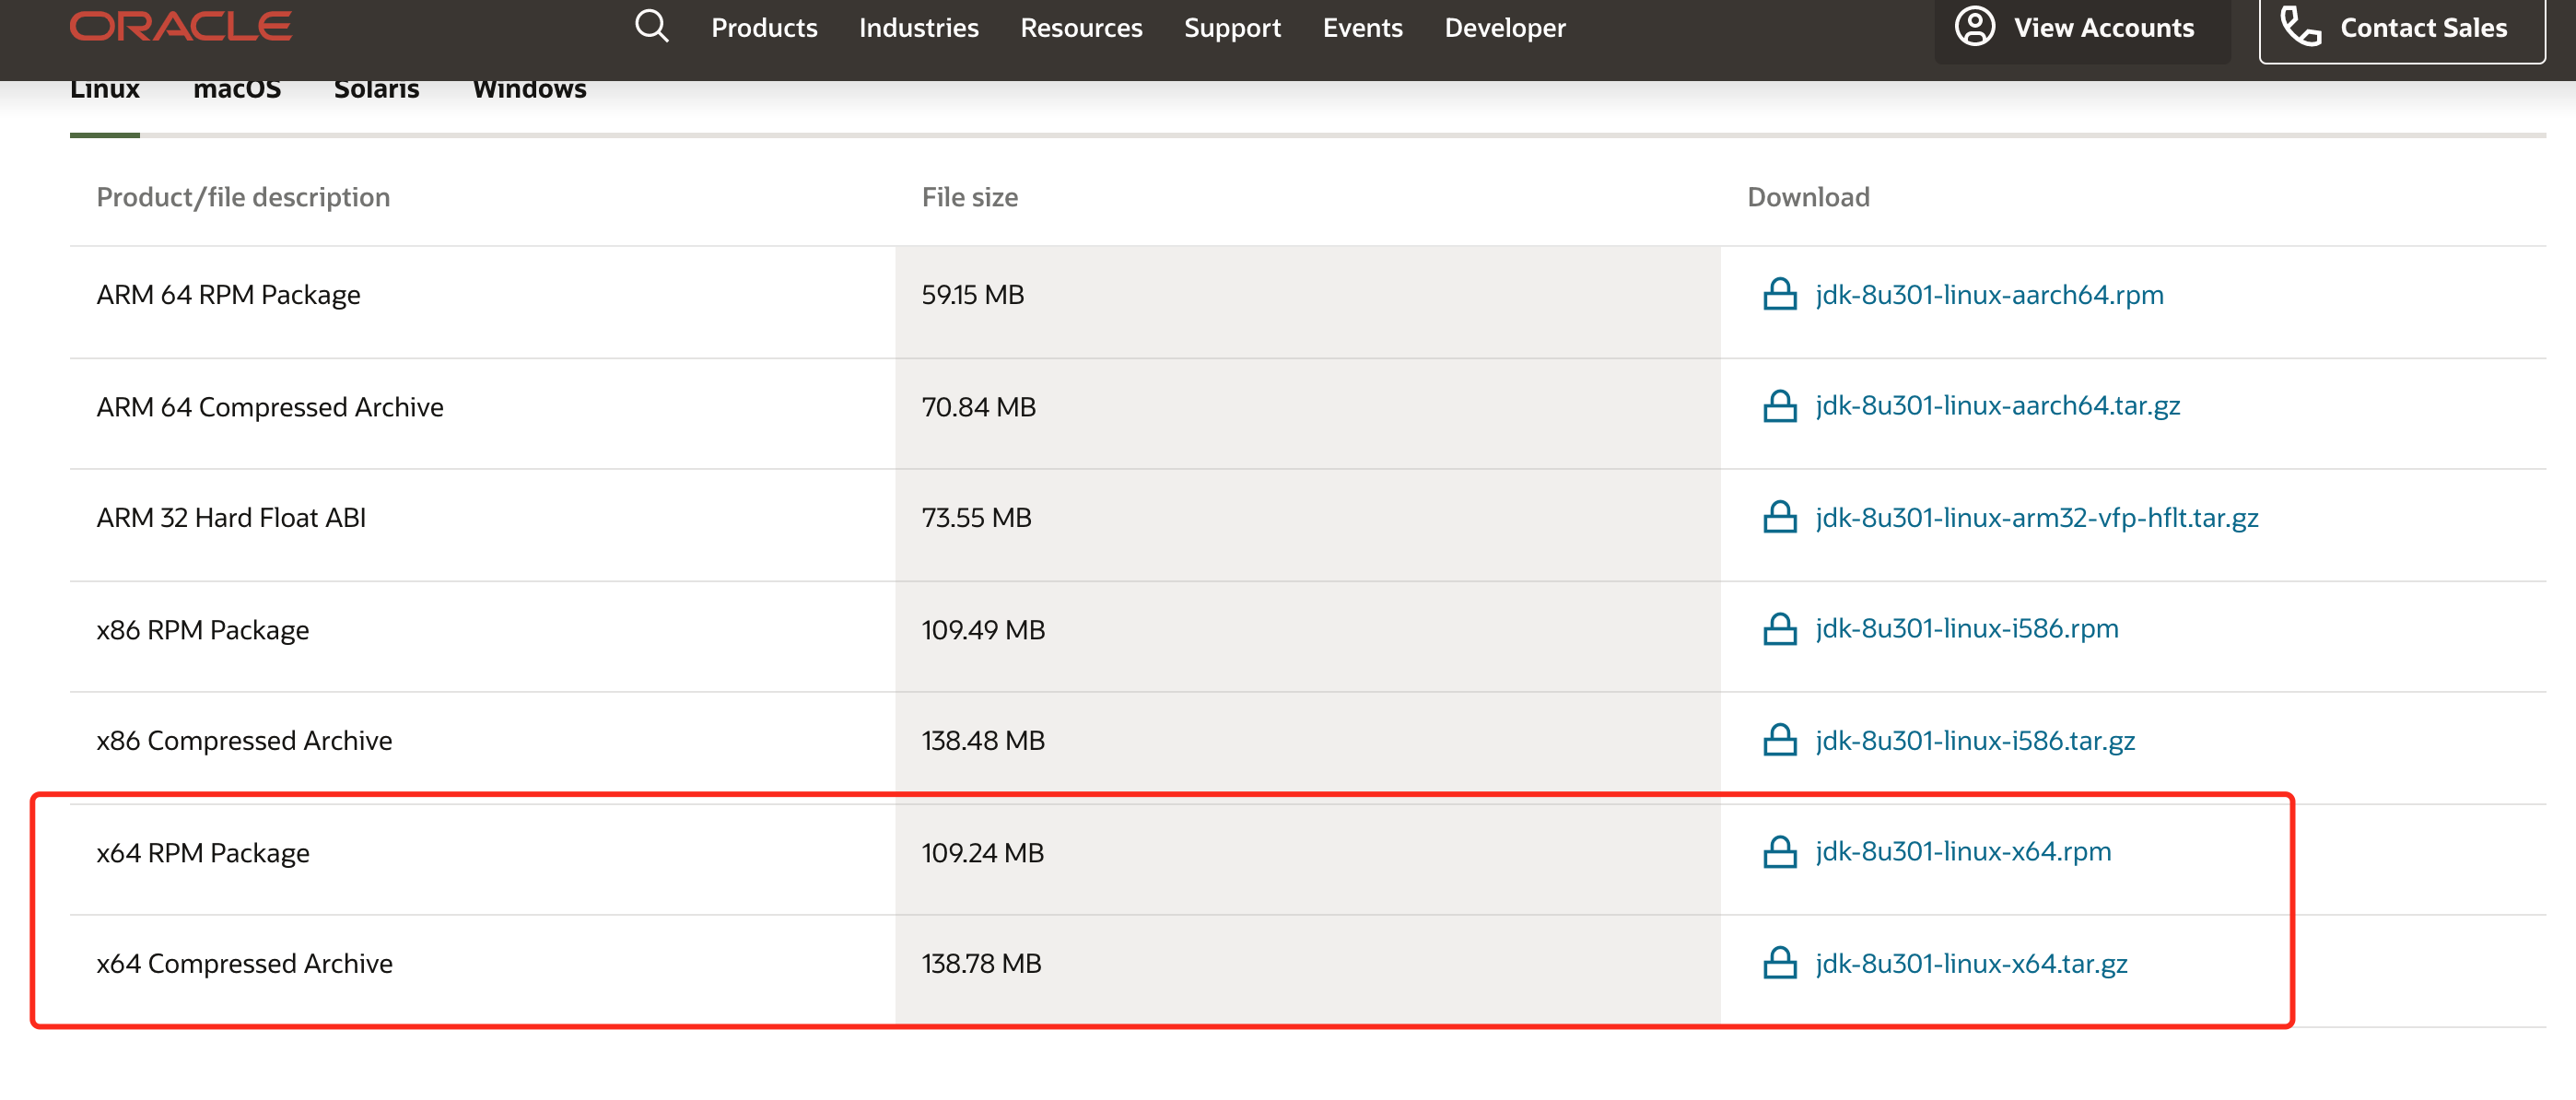Click lock icon beside jdk-8u301-linux-aarch64.tar.gz
2576x1100 pixels.
(1780, 406)
